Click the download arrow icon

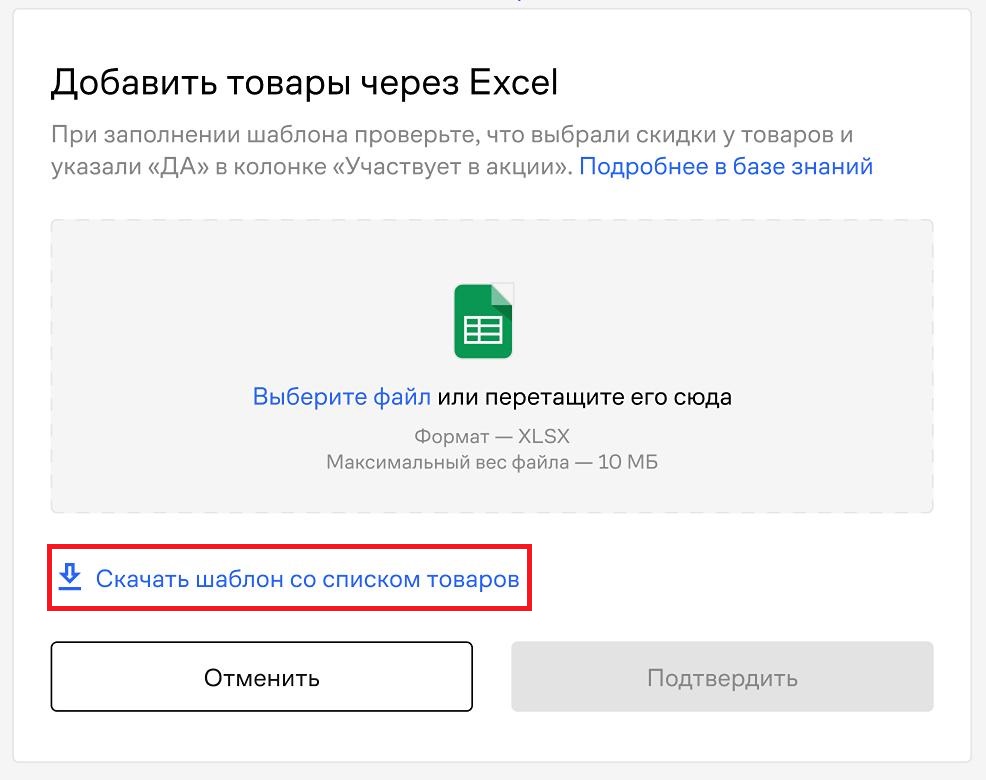point(69,577)
